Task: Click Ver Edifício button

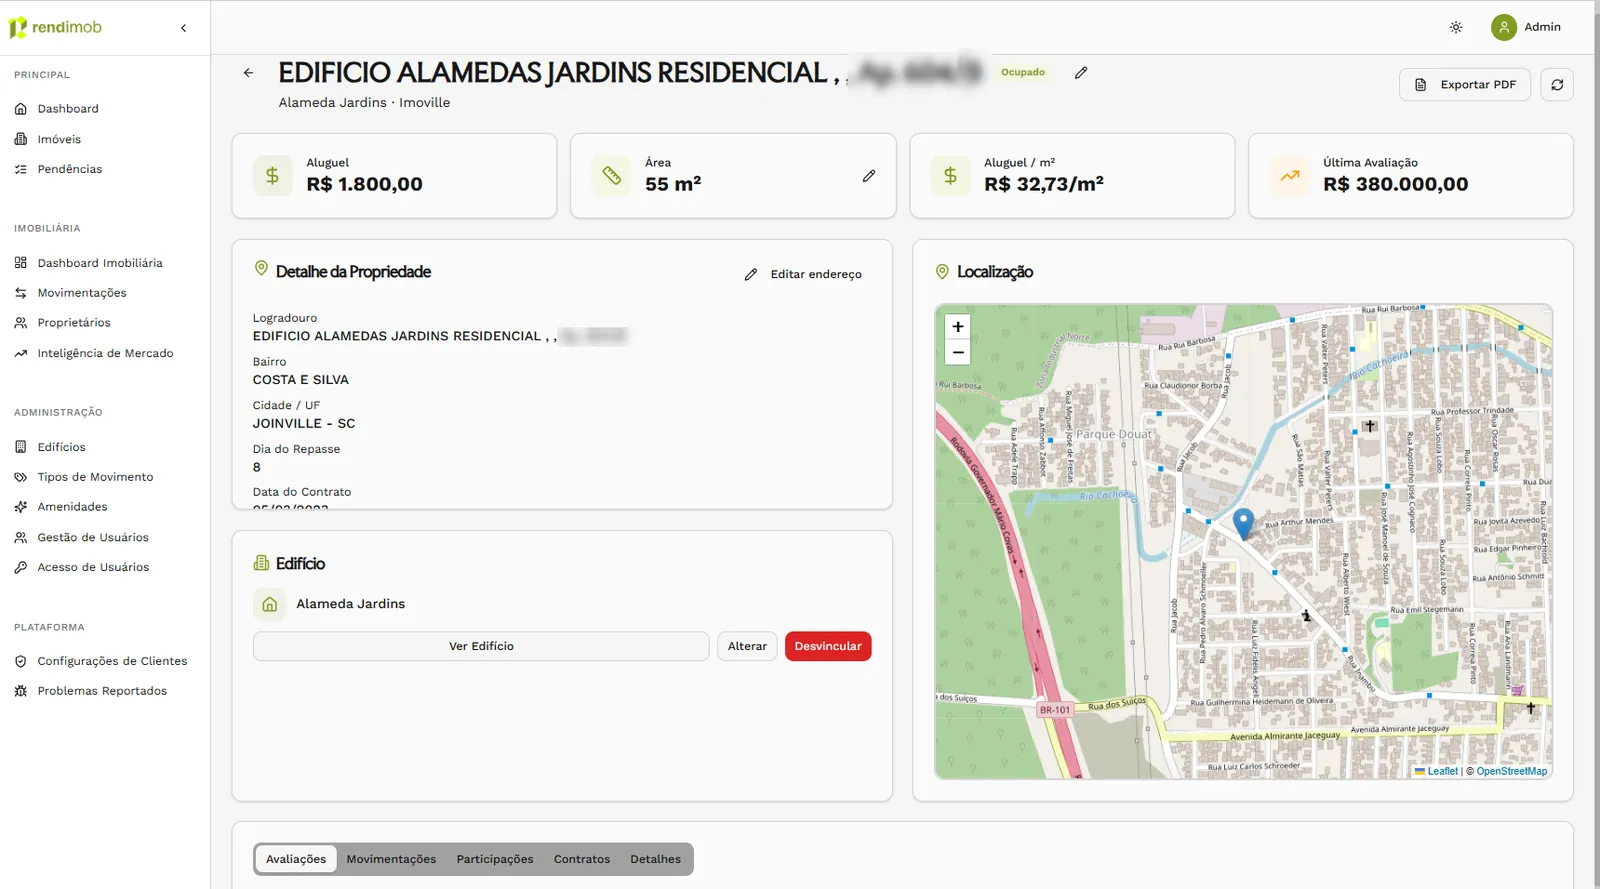Action: coord(481,646)
